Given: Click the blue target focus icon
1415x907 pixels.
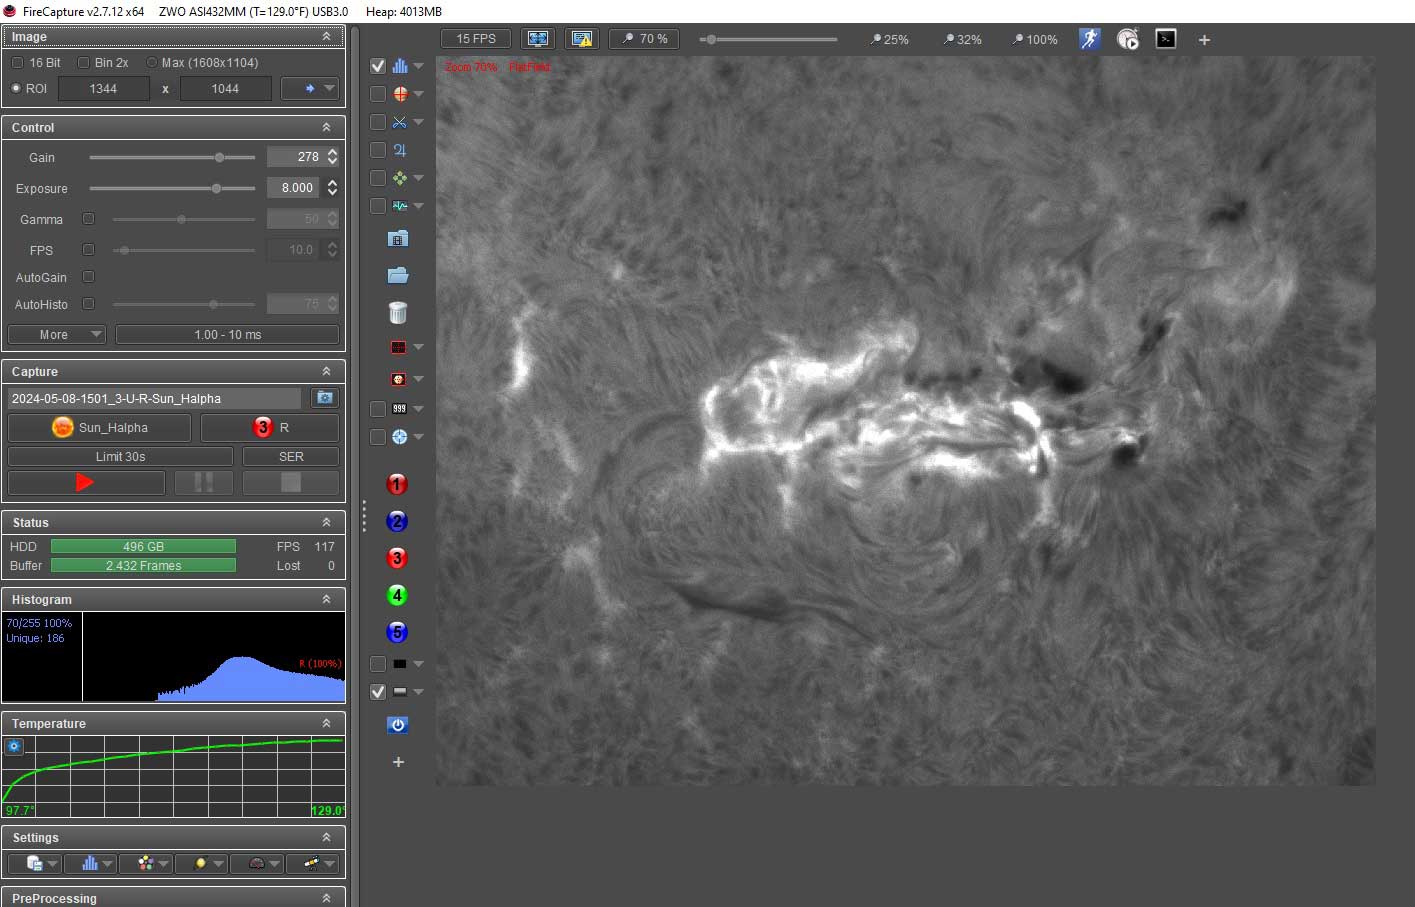Looking at the screenshot, I should click(399, 437).
